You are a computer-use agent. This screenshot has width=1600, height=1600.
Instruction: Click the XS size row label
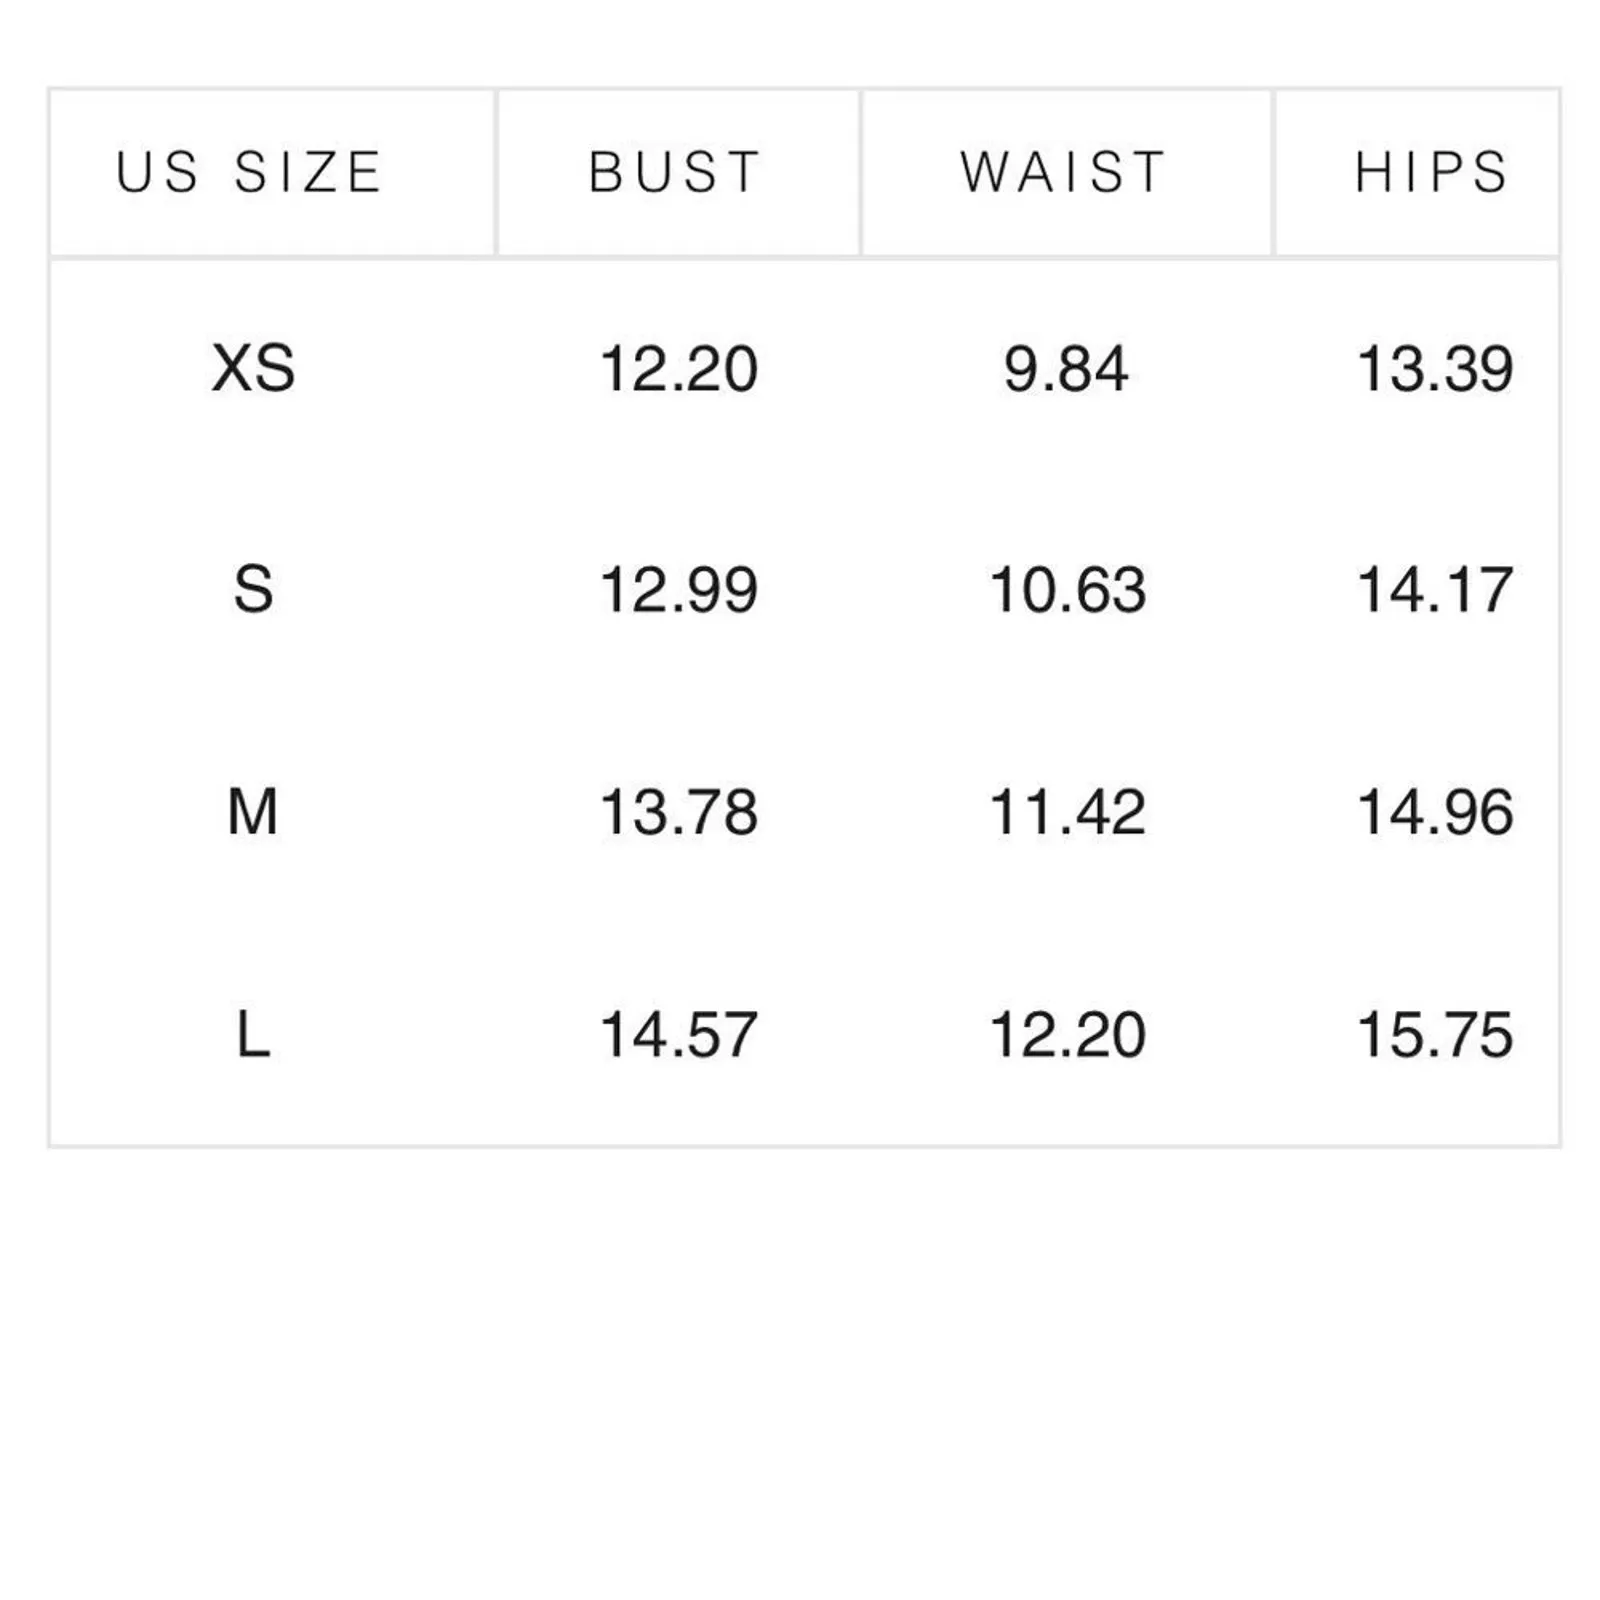(253, 368)
